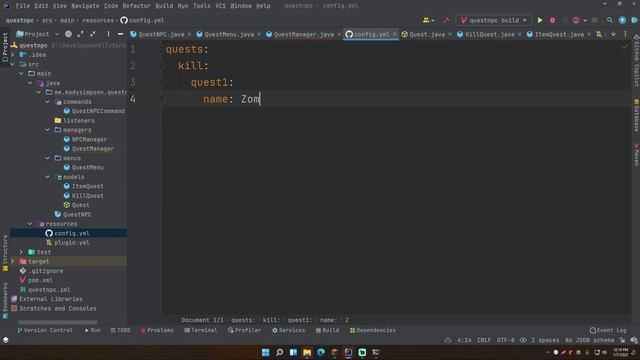Viewport: 640px width, 360px height.
Task: Close the QuestMenu.java tab
Action: [259, 35]
